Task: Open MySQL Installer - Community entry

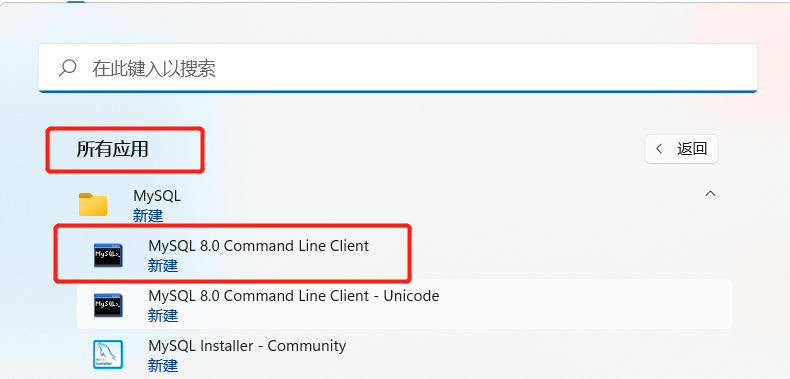Action: [405, 354]
